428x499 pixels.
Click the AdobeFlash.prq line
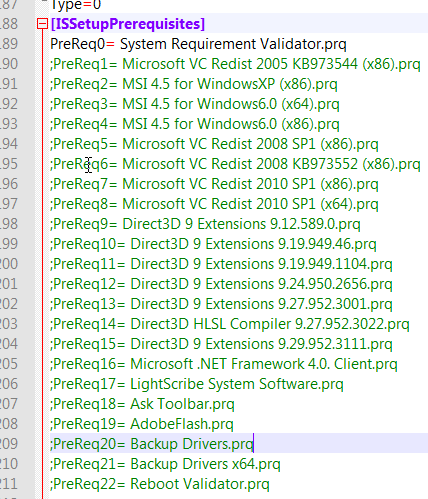click(x=142, y=424)
